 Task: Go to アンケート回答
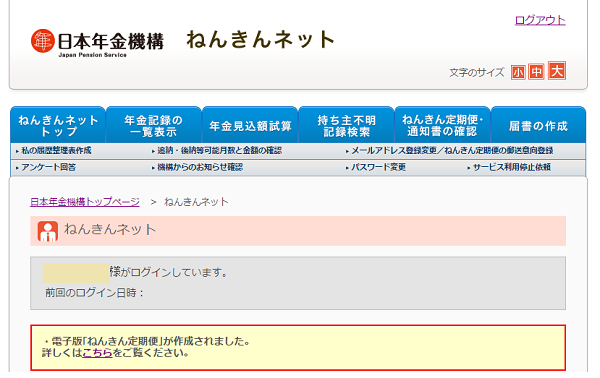[48, 167]
